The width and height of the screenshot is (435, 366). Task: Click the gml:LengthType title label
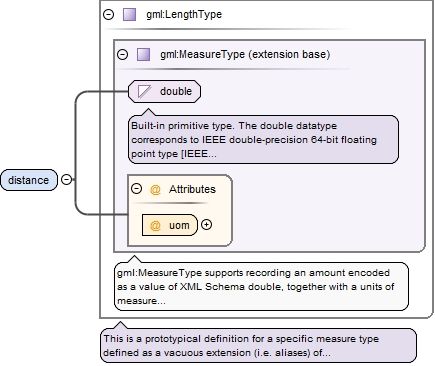point(184,14)
